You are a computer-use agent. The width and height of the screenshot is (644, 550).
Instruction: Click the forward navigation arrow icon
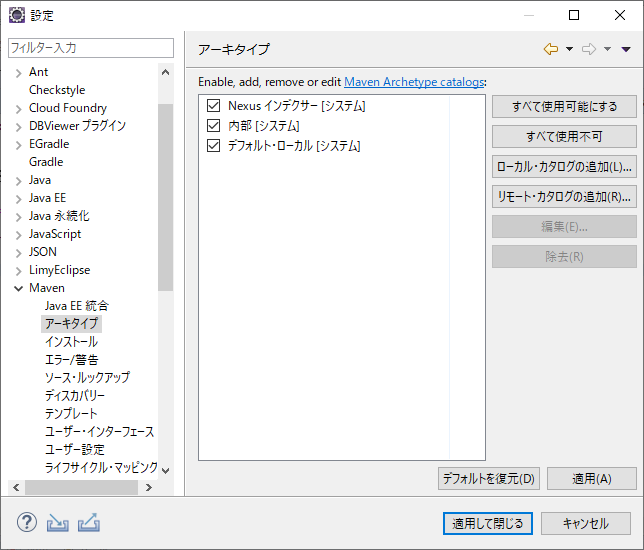point(589,49)
